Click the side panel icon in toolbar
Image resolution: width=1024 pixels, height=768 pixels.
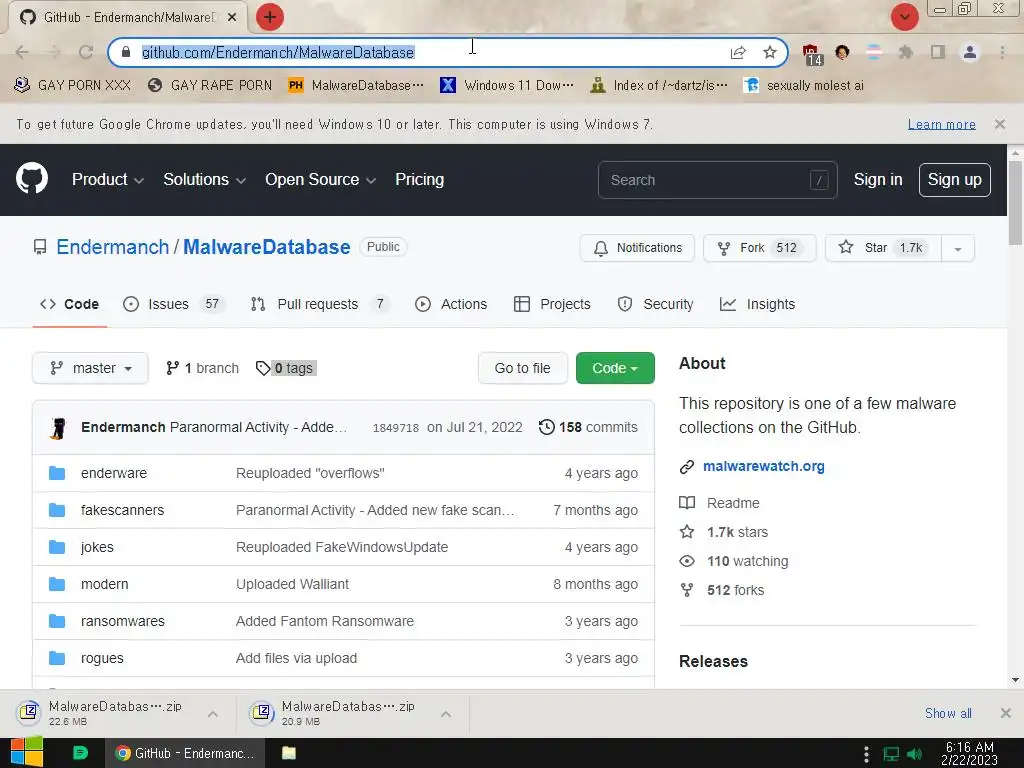938,52
